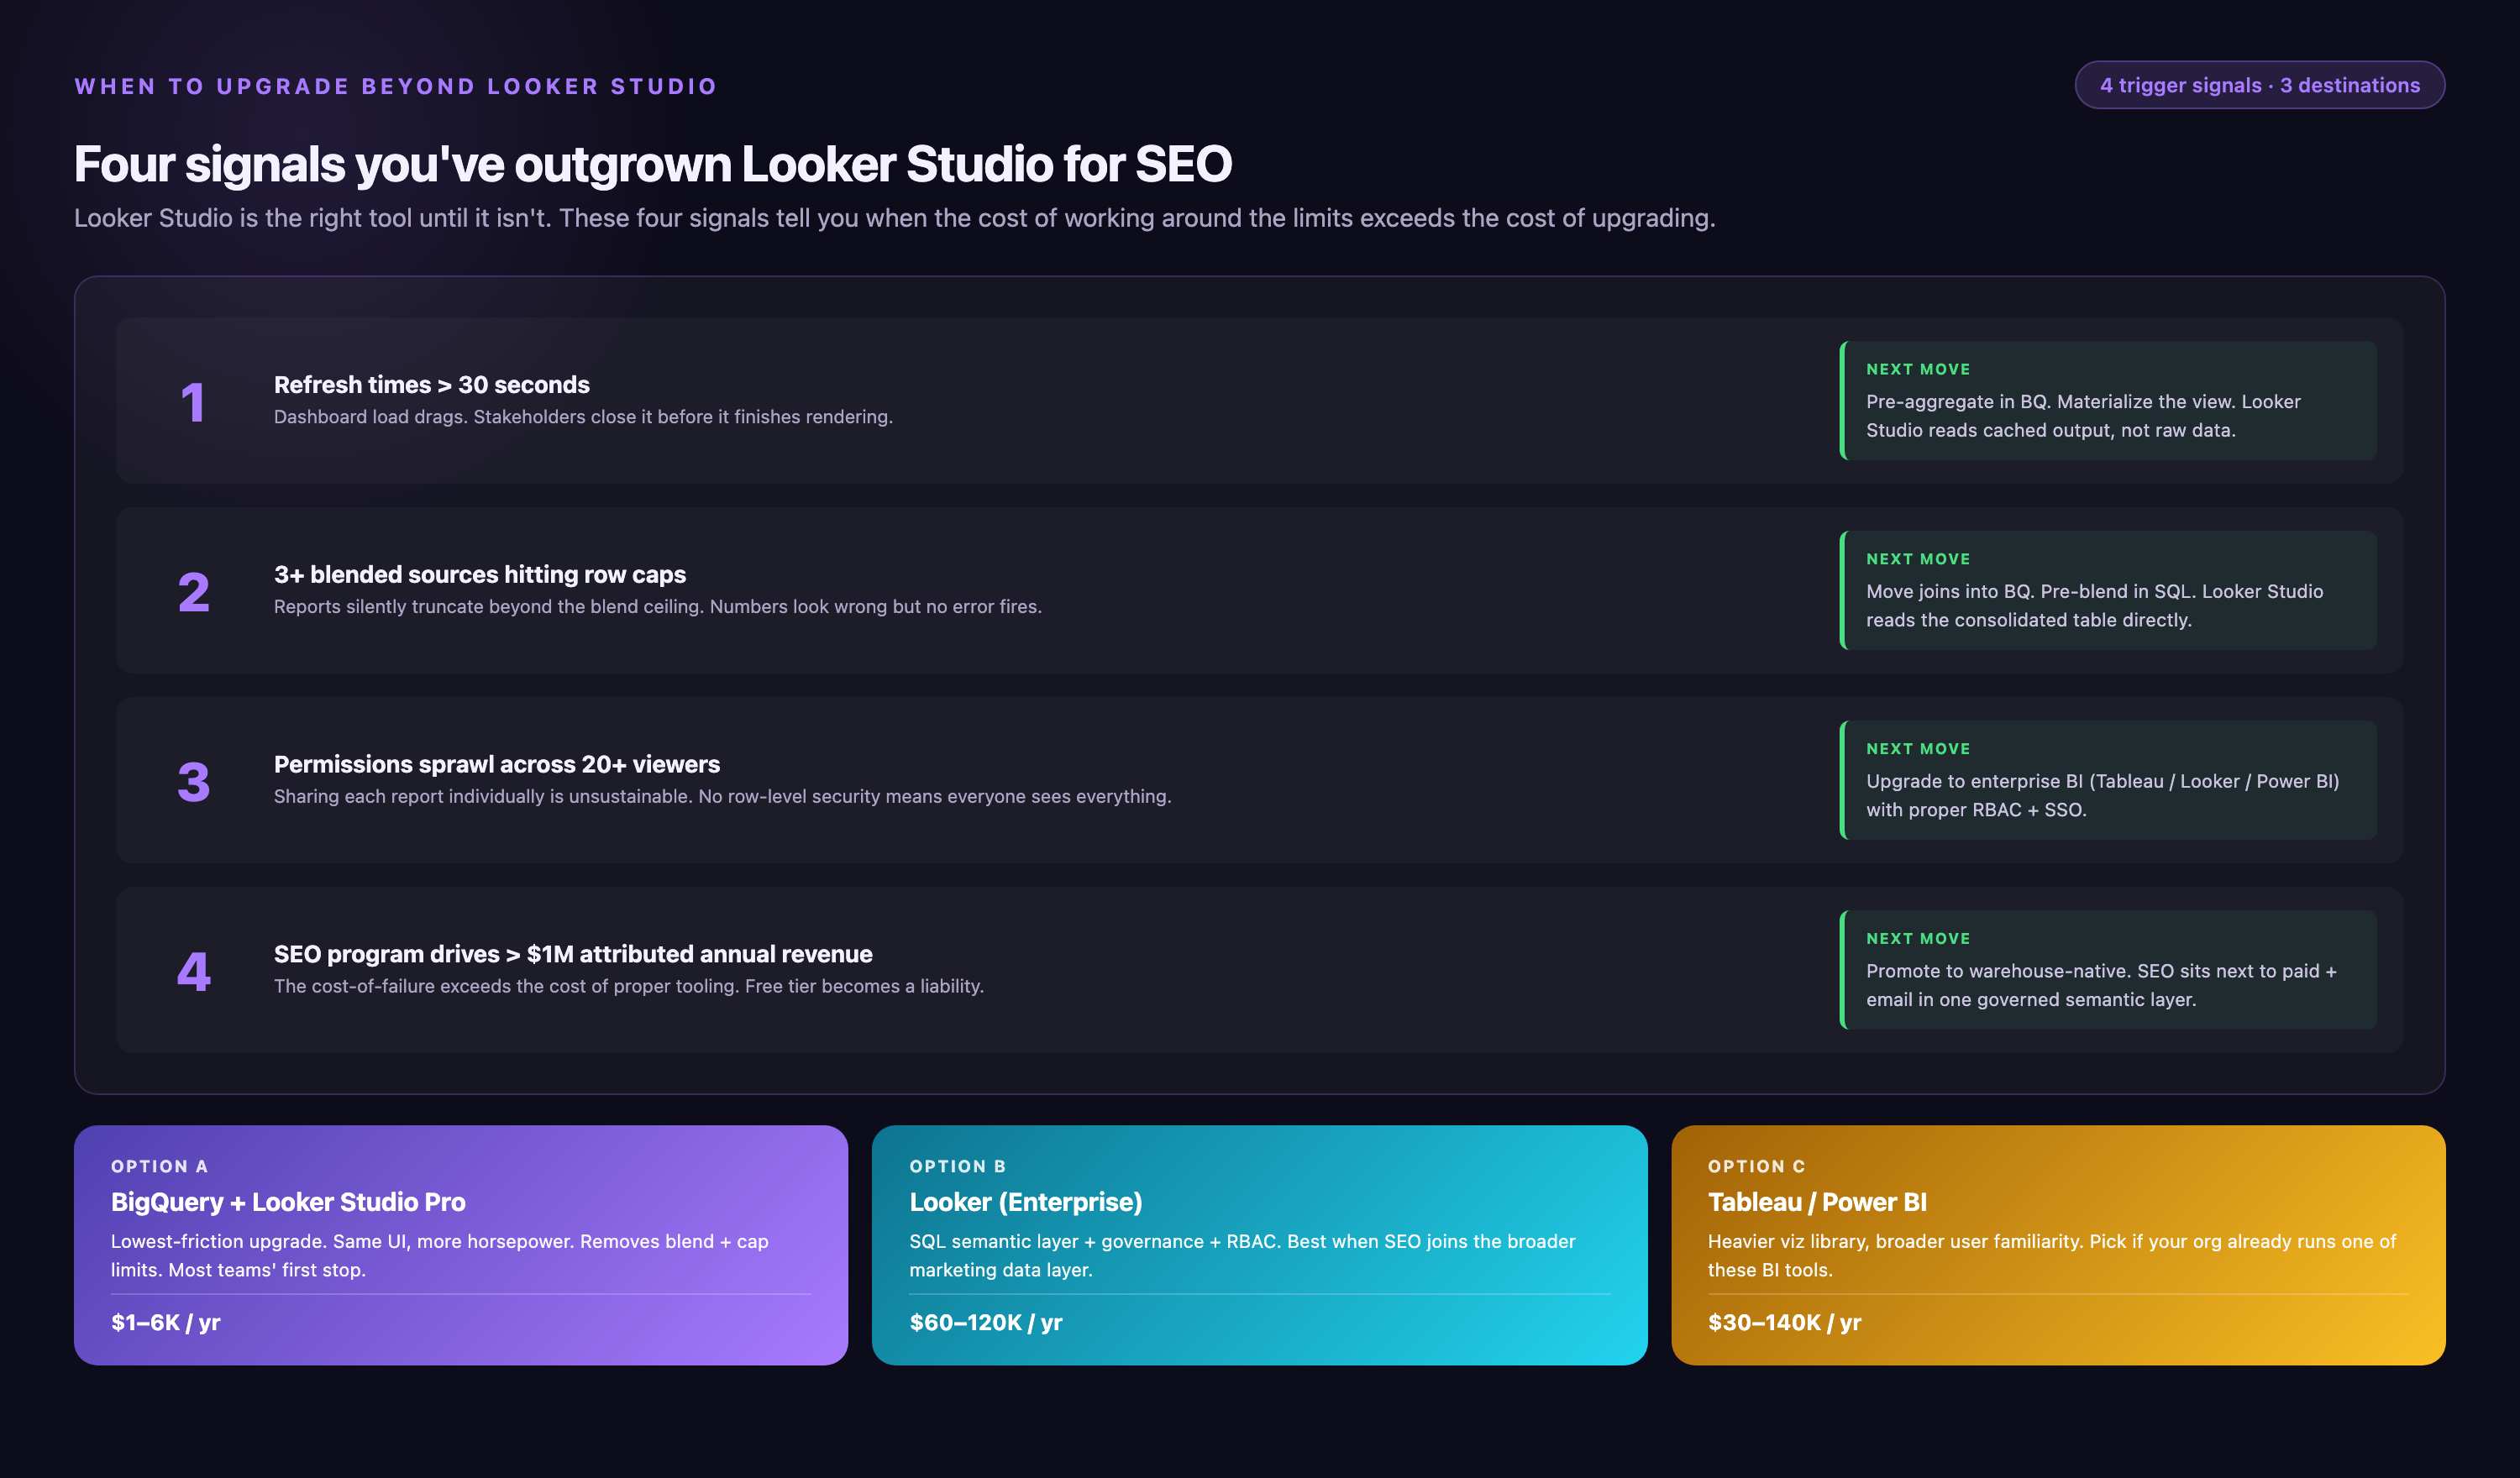Open the Next Move card 'Upgrade to enterprise BI'

(x=2108, y=780)
